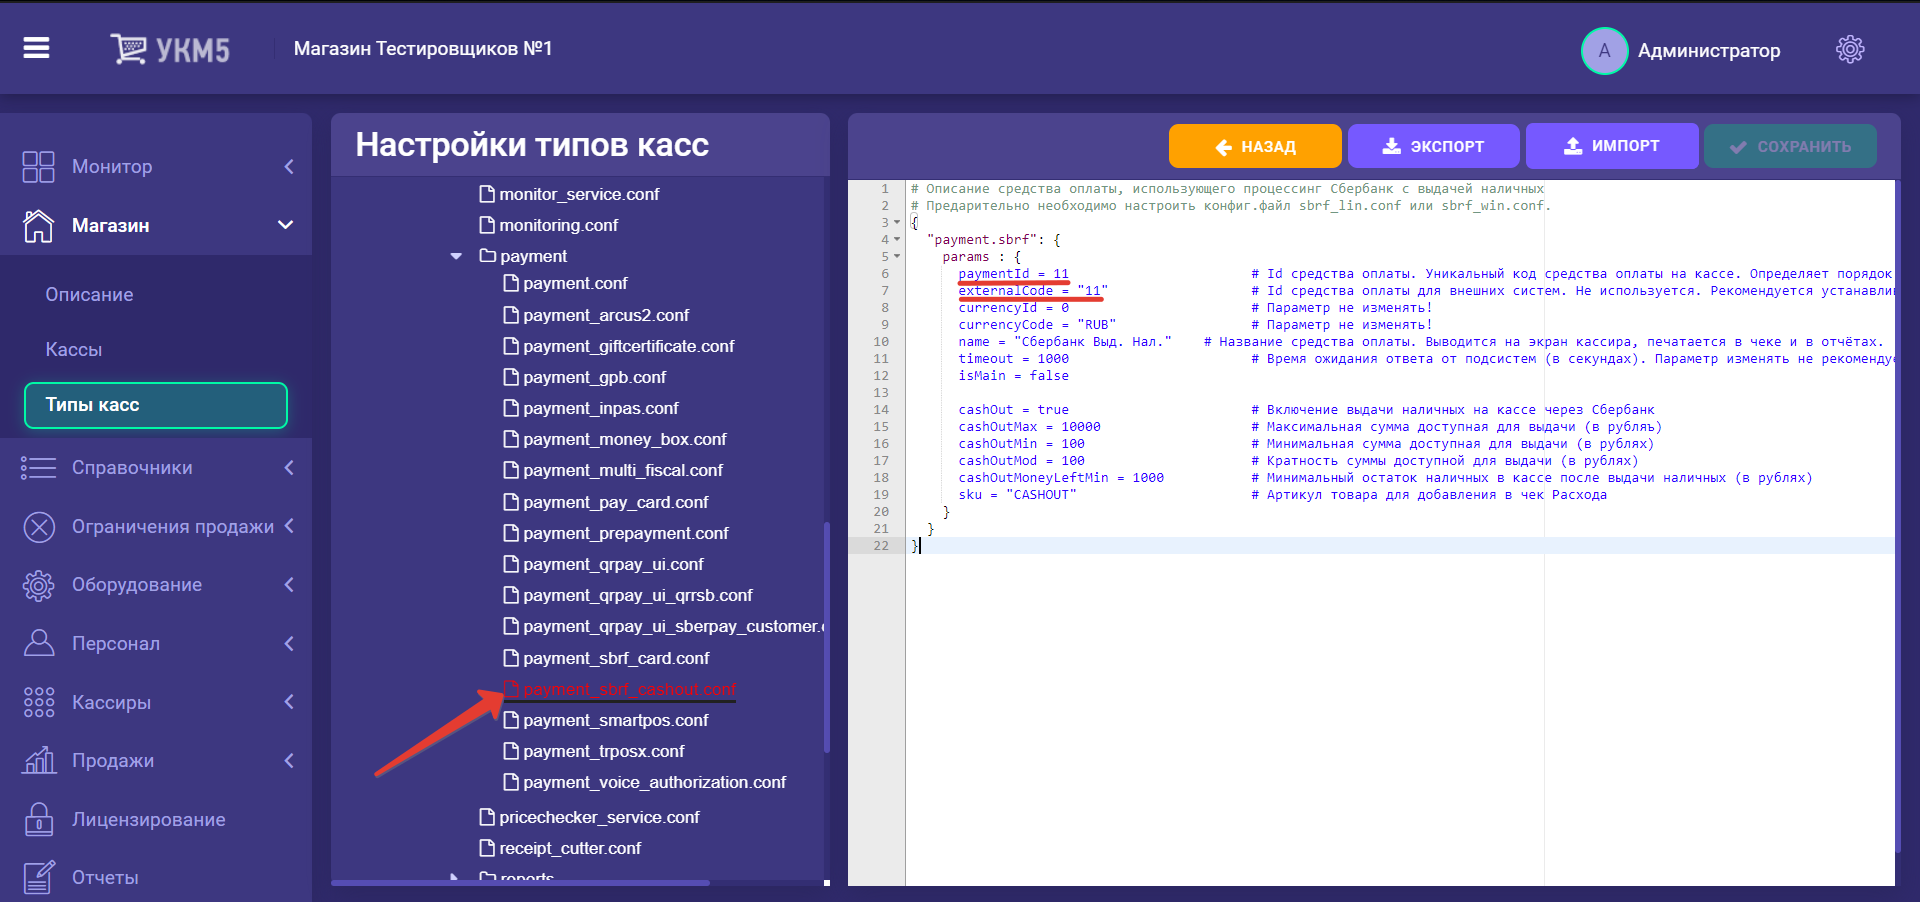The width and height of the screenshot is (1920, 902).
Task: Open the Монитор menu item
Action: [112, 167]
